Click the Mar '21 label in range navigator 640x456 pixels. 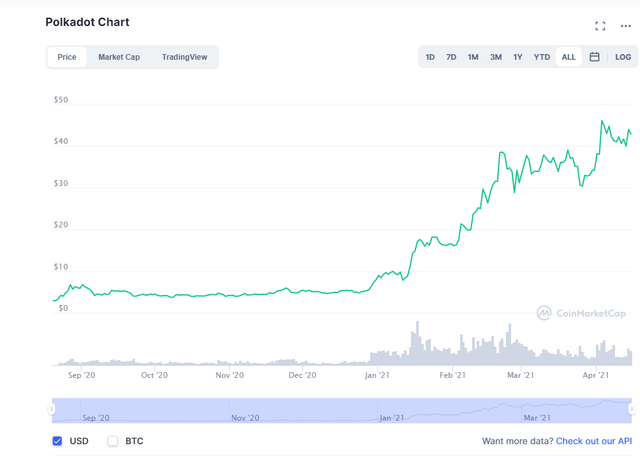pyautogui.click(x=537, y=418)
